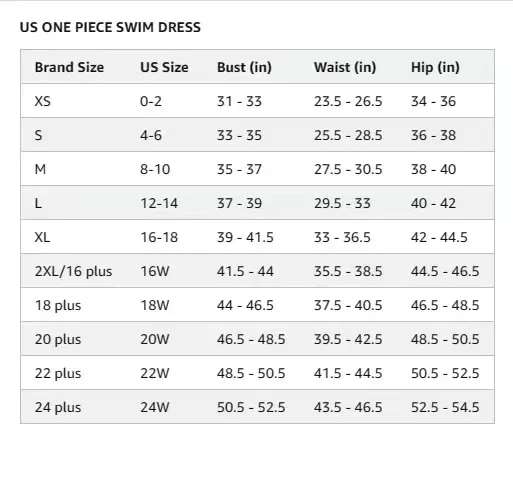The image size is (513, 477).
Task: Click the Hip (in) column header
Action: tap(435, 67)
